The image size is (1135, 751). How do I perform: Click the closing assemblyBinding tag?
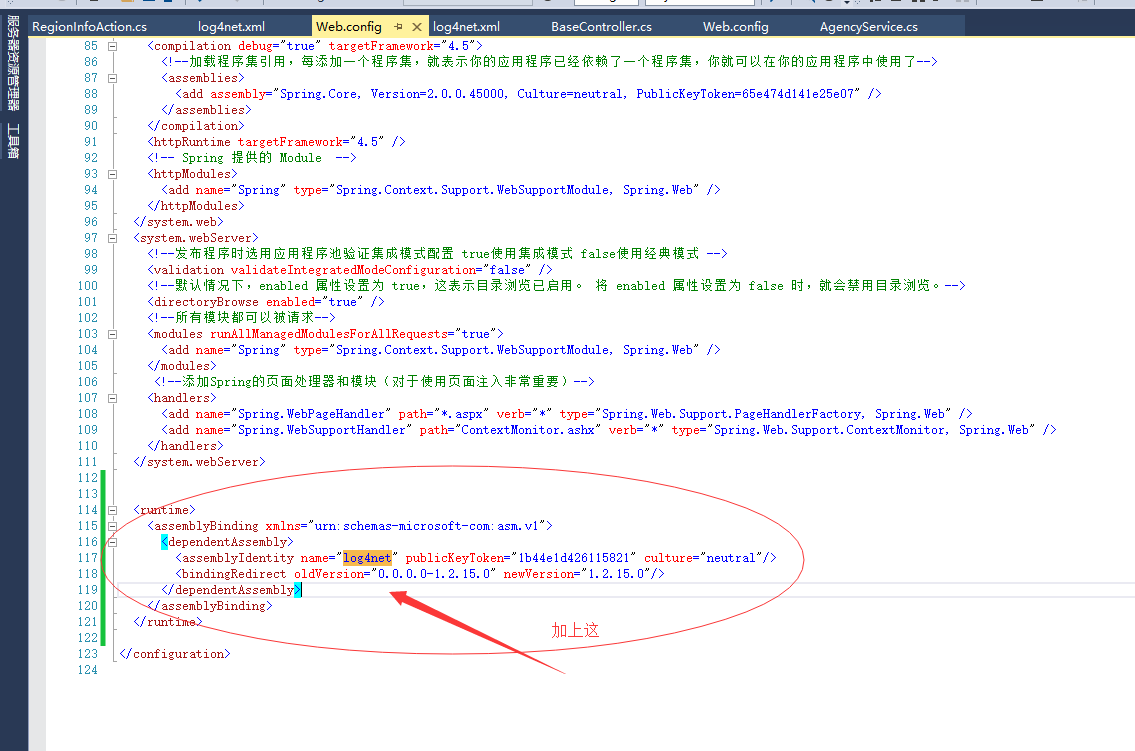pos(210,606)
